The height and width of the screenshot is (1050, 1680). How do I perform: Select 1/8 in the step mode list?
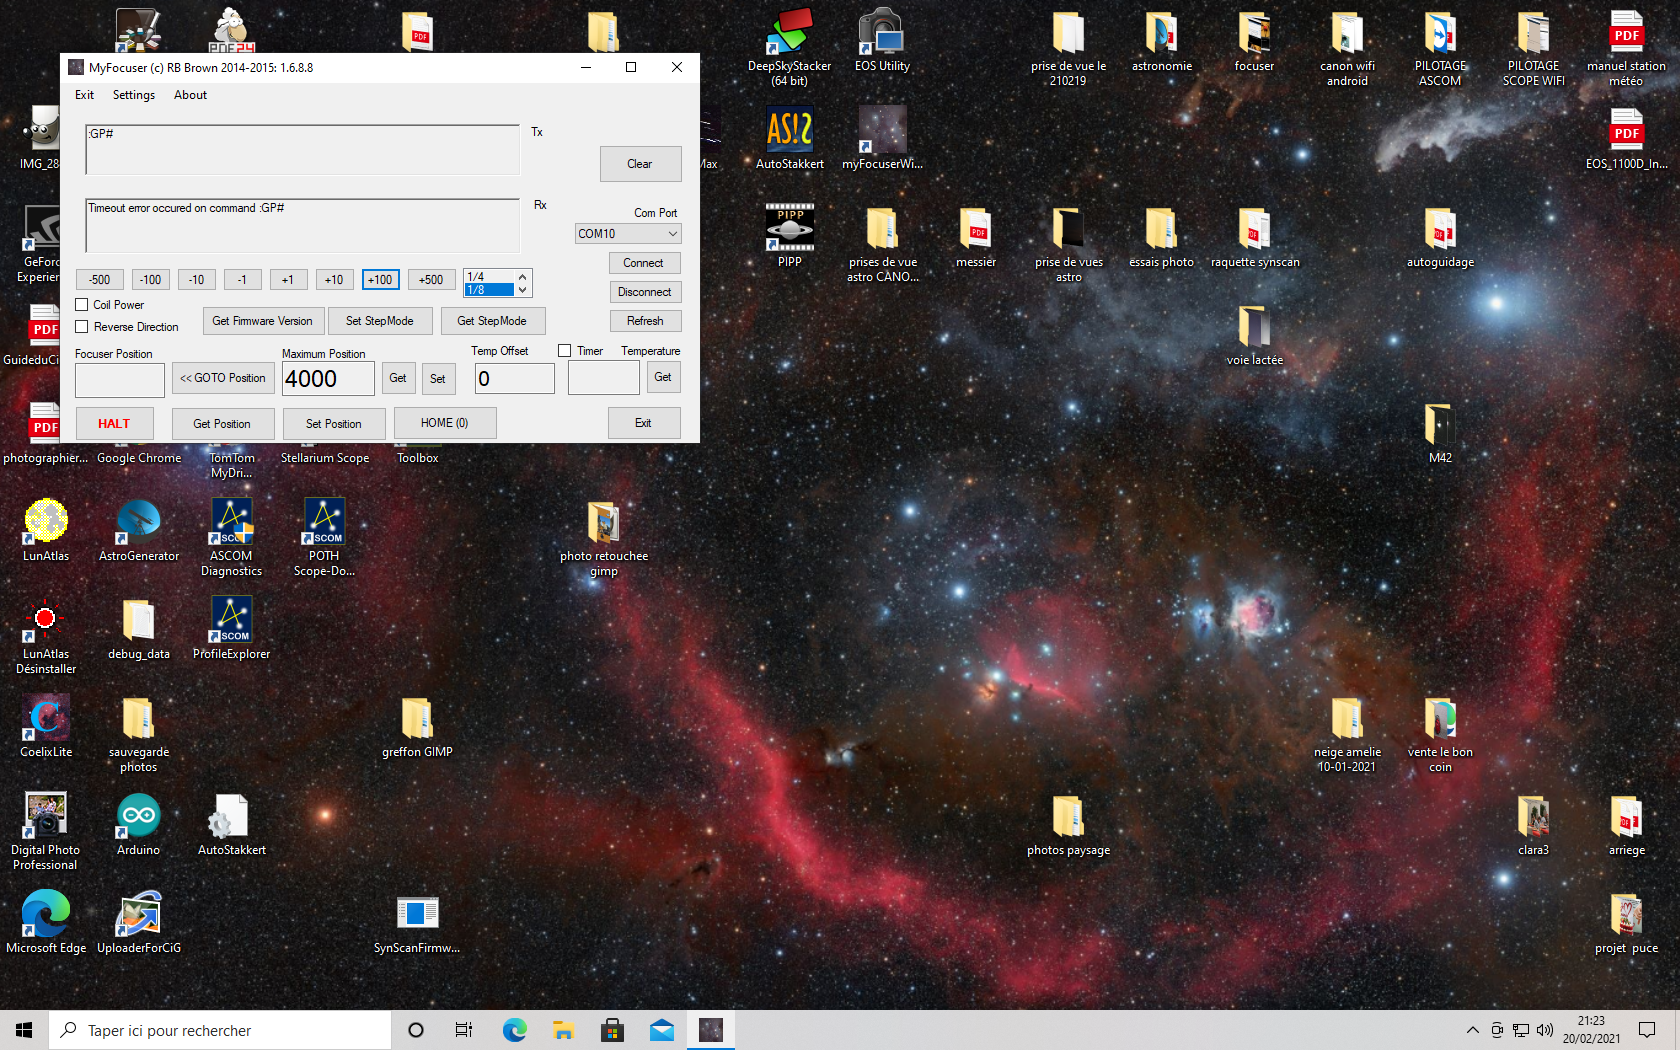(x=489, y=290)
